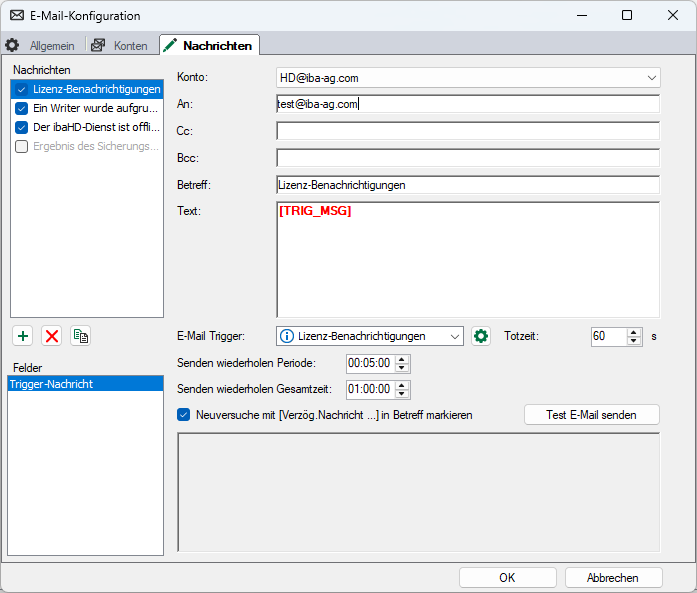This screenshot has width=697, height=593.
Task: Increase the Senden wiederholen Gesamtzeit time
Action: [x=402, y=386]
